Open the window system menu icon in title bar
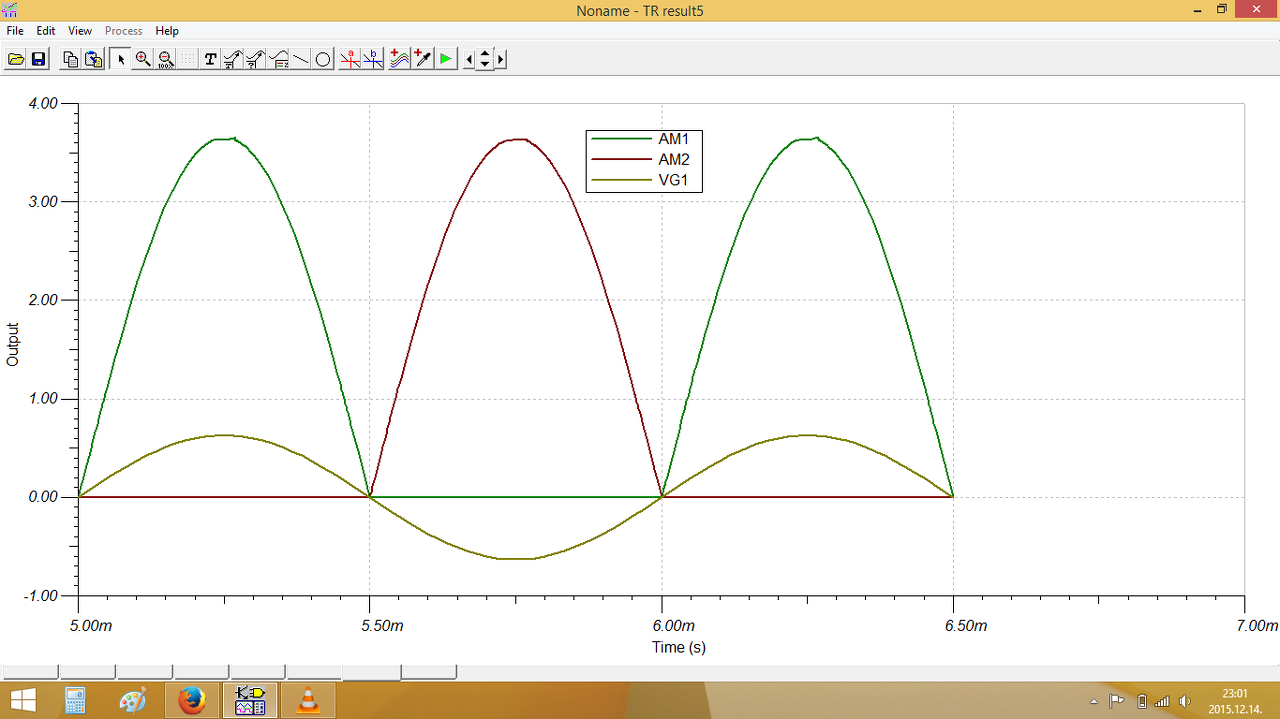Screen dimensions: 1280x719 [x=10, y=9]
